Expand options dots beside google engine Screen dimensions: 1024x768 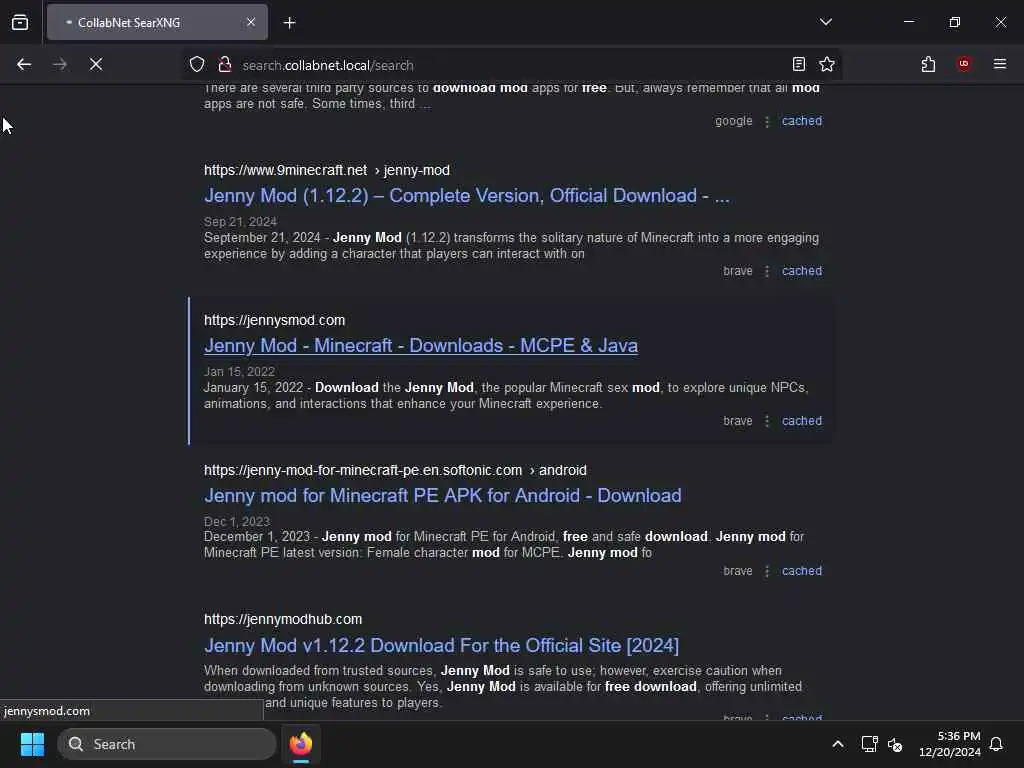tap(767, 121)
